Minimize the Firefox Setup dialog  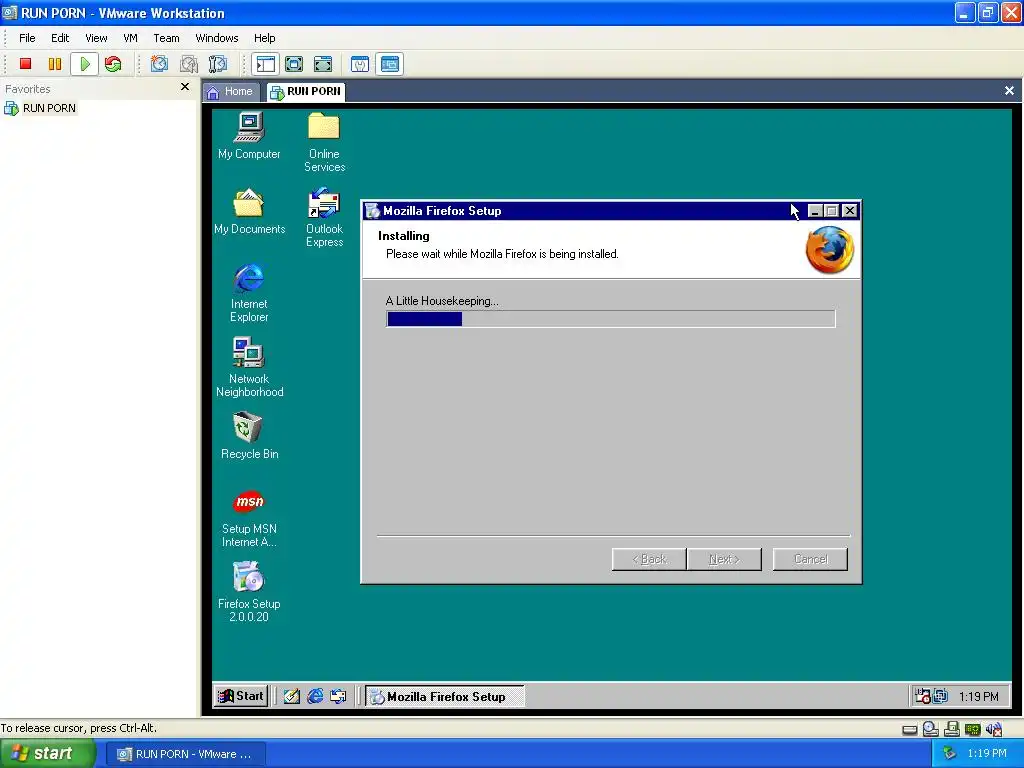(814, 211)
